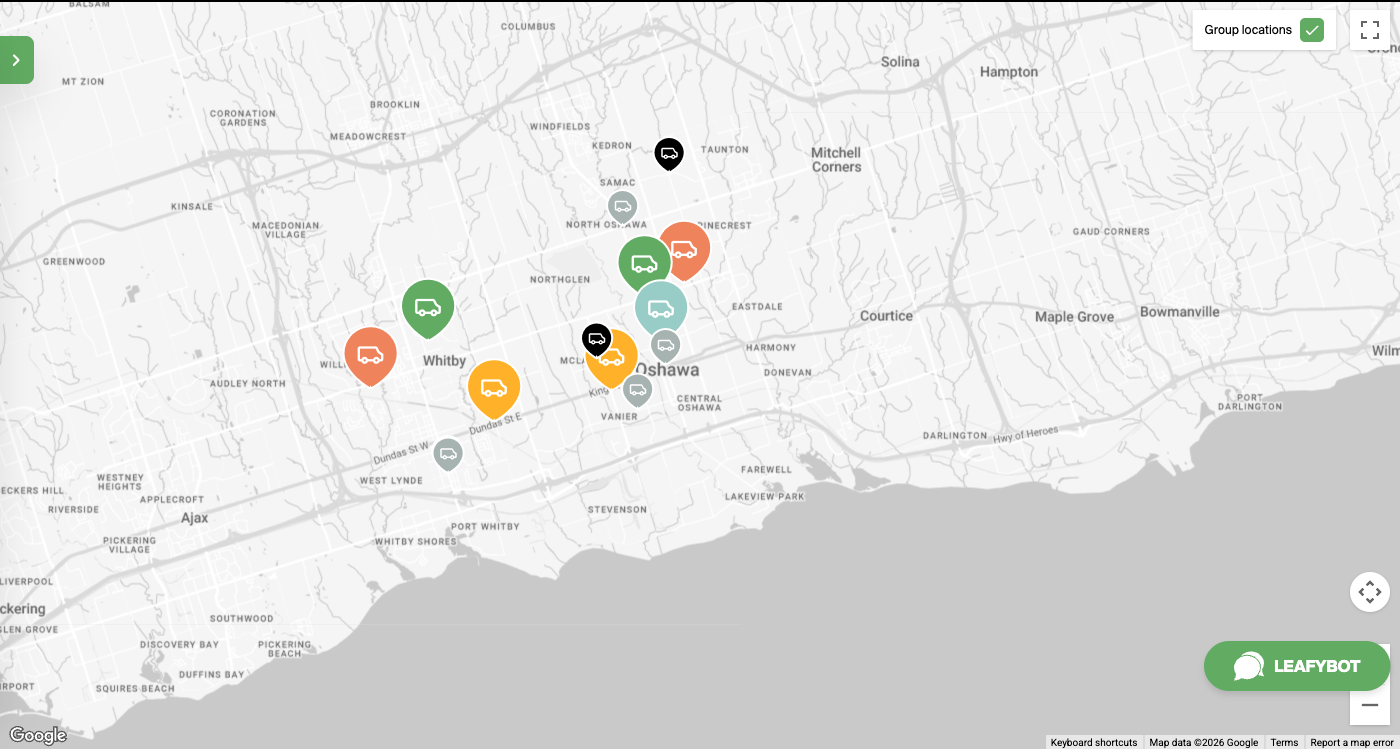Expand the left sidebar panel
Viewport: 1400px width, 749px height.
pos(16,59)
